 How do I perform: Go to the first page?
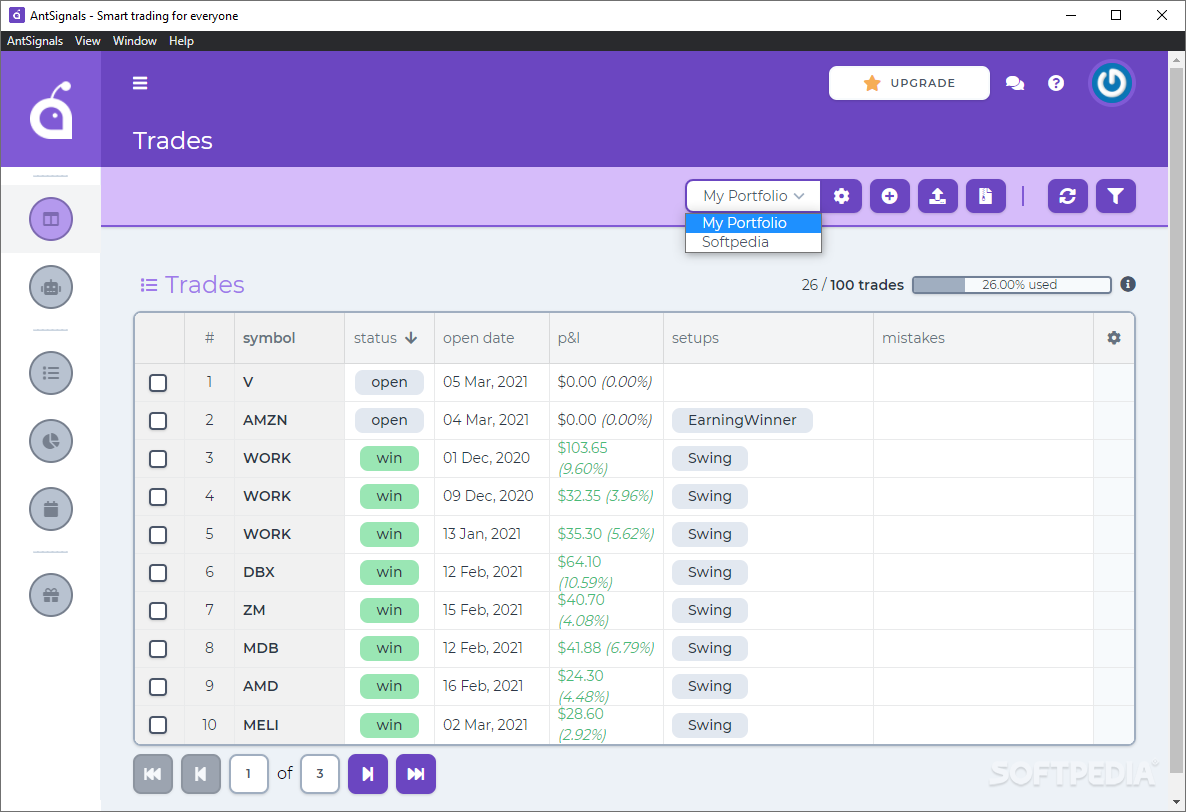153,774
